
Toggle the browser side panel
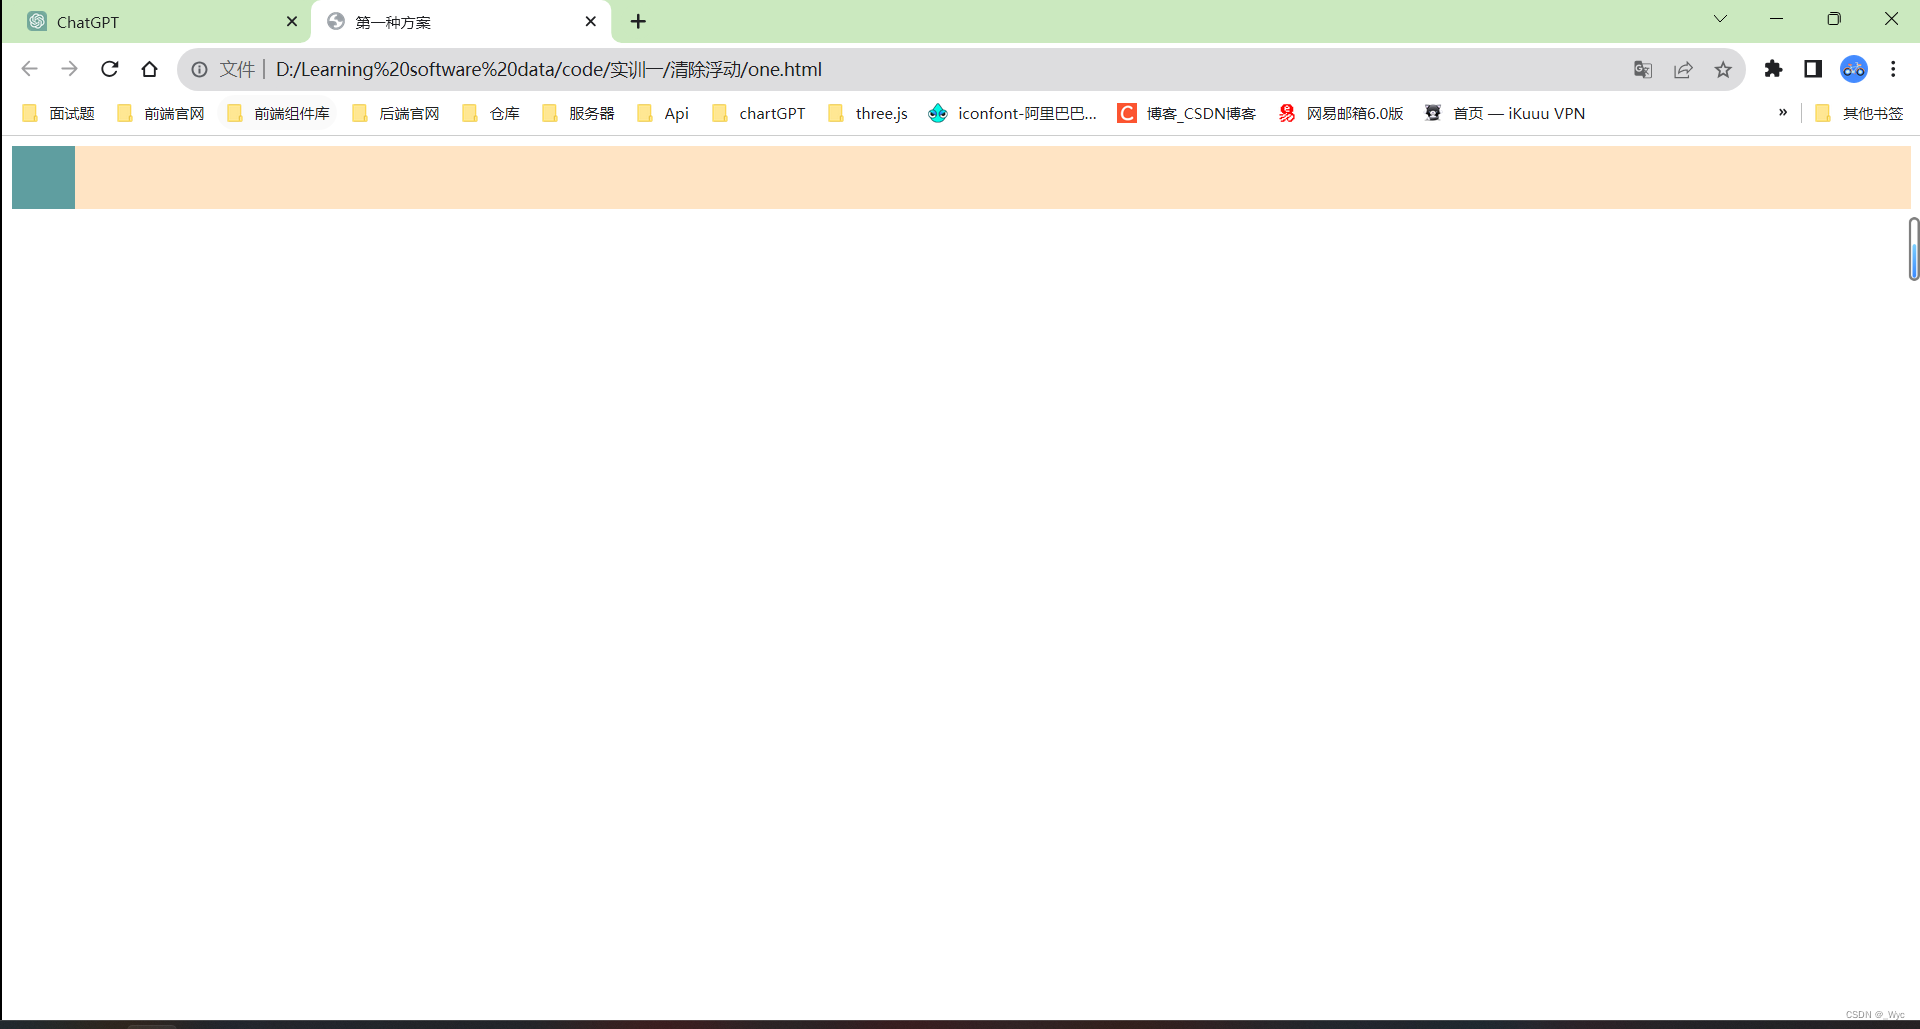(1813, 69)
